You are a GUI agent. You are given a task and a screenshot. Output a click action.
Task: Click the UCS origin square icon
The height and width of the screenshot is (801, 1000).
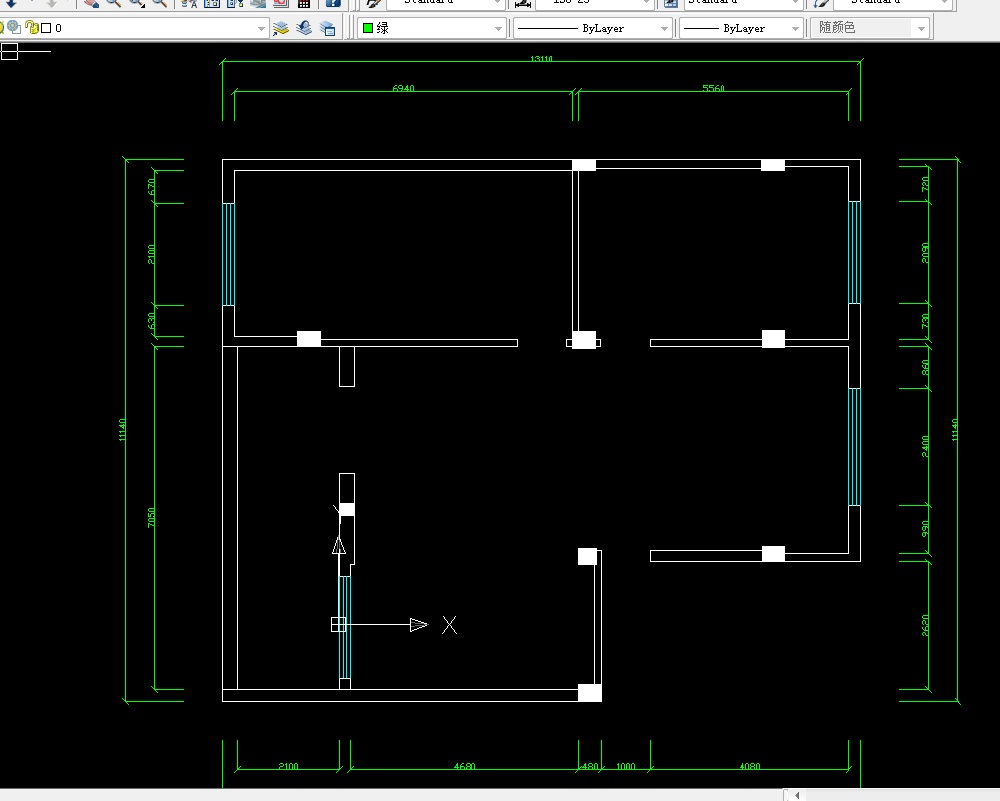pyautogui.click(x=339, y=624)
